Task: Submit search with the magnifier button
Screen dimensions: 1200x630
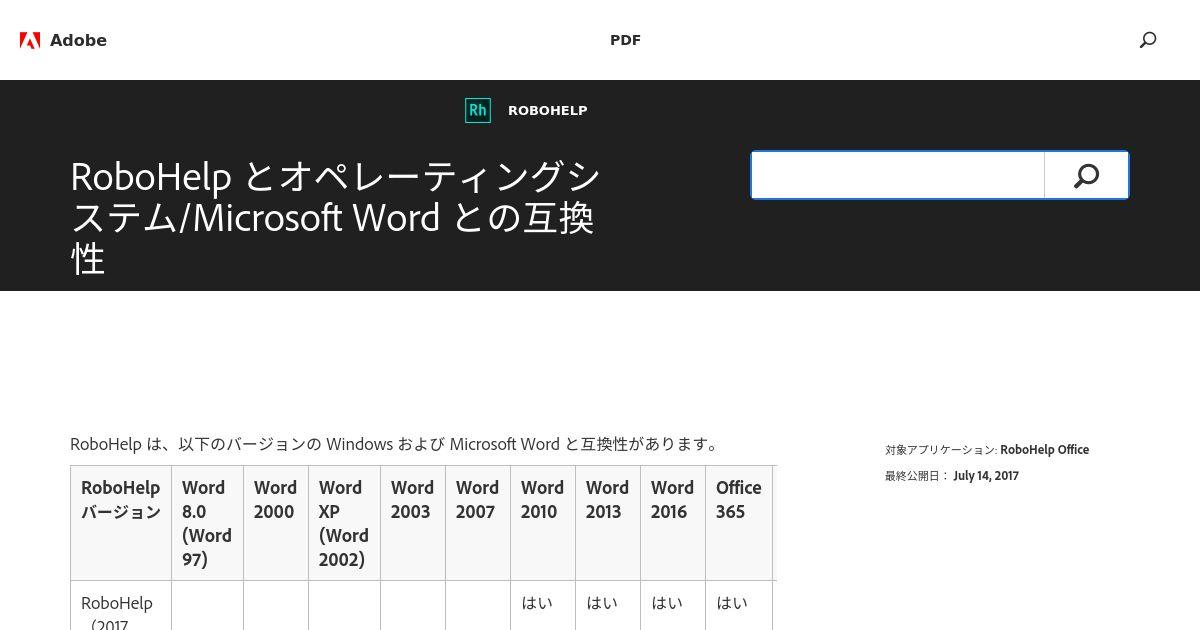Action: click(x=1086, y=176)
